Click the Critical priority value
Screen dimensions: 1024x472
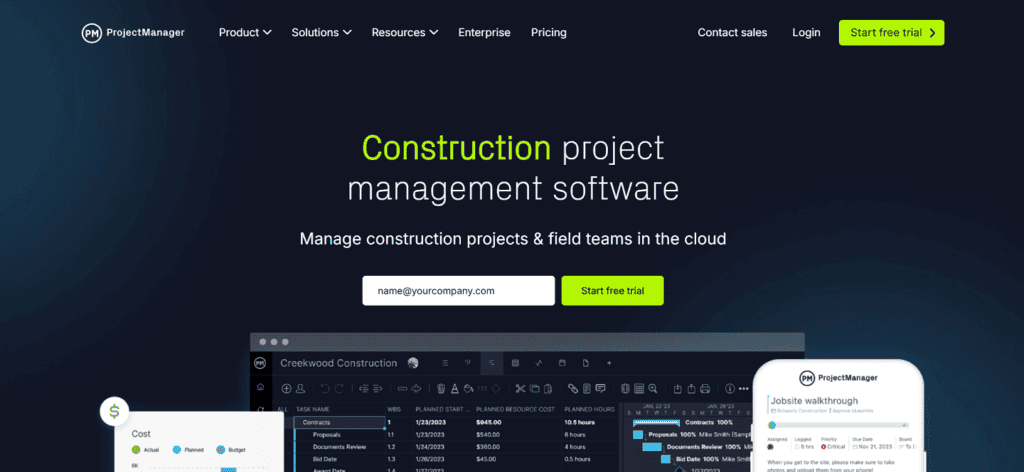tap(833, 447)
